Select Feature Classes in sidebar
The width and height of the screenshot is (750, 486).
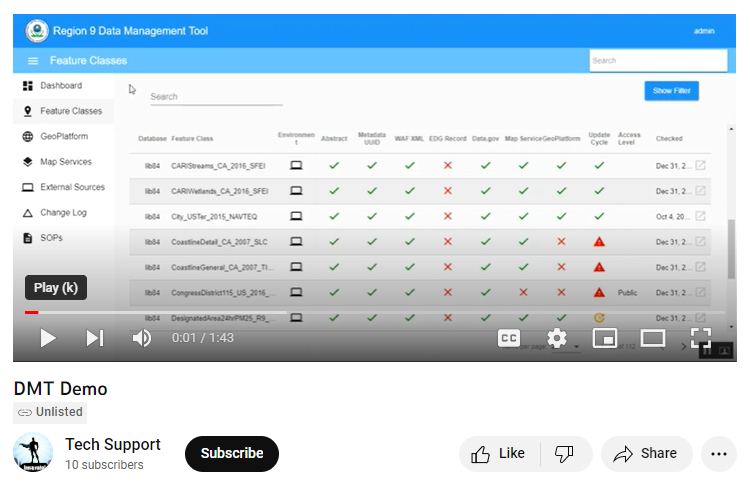63,111
